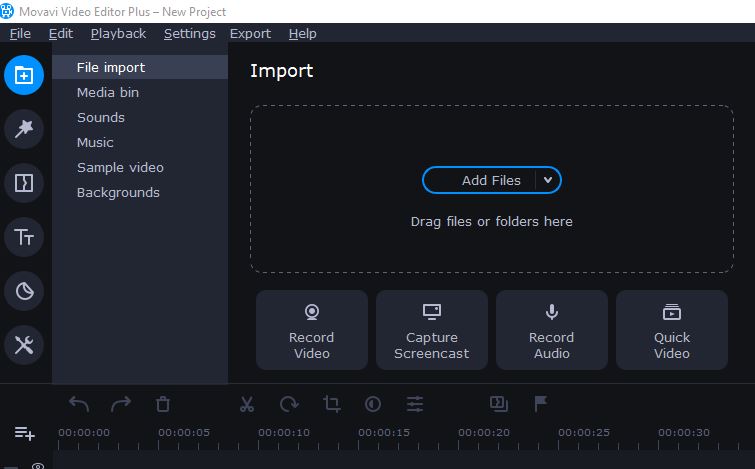The height and width of the screenshot is (469, 755).
Task: Open the Filters magic wand tab
Action: 24,129
